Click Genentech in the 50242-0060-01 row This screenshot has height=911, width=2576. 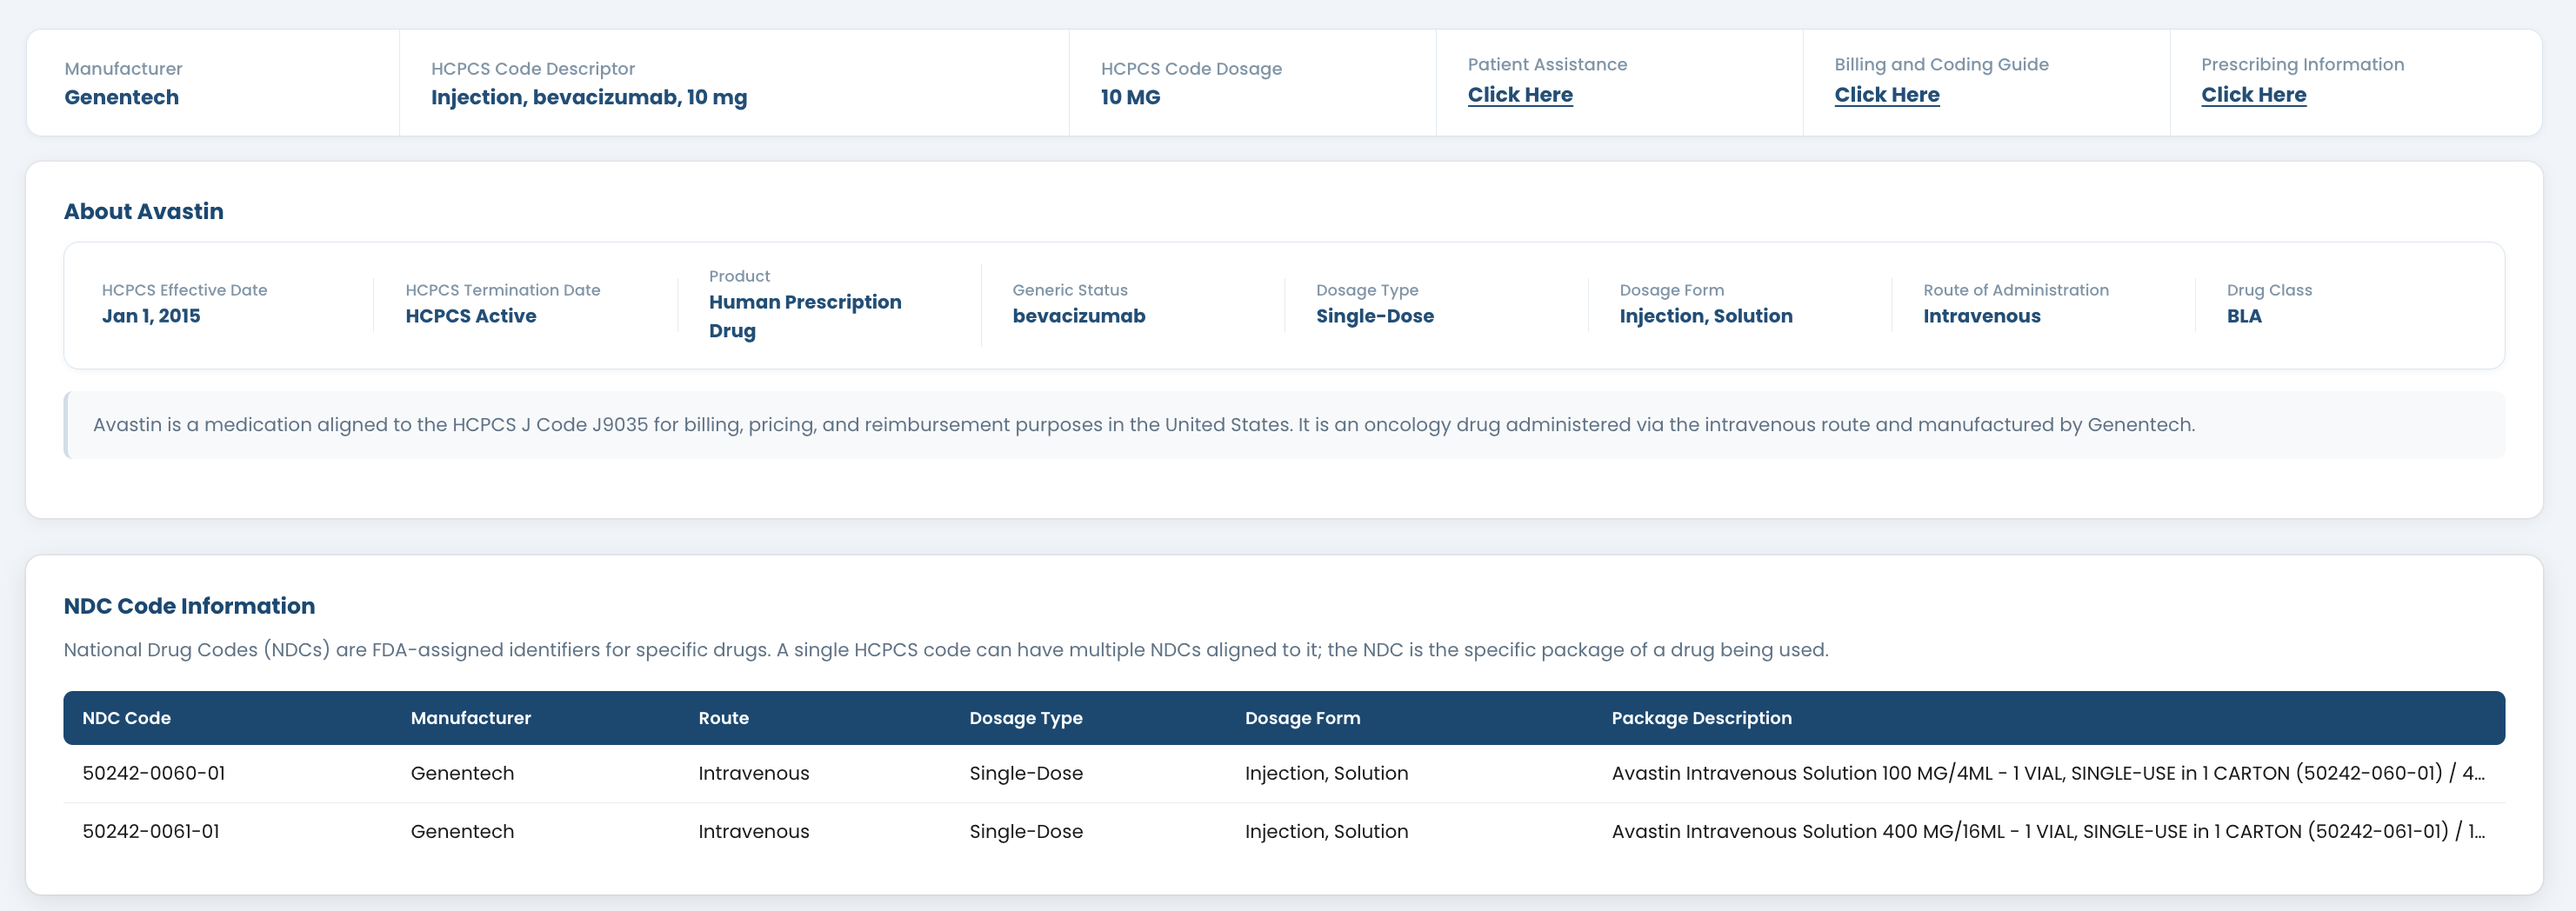(462, 773)
